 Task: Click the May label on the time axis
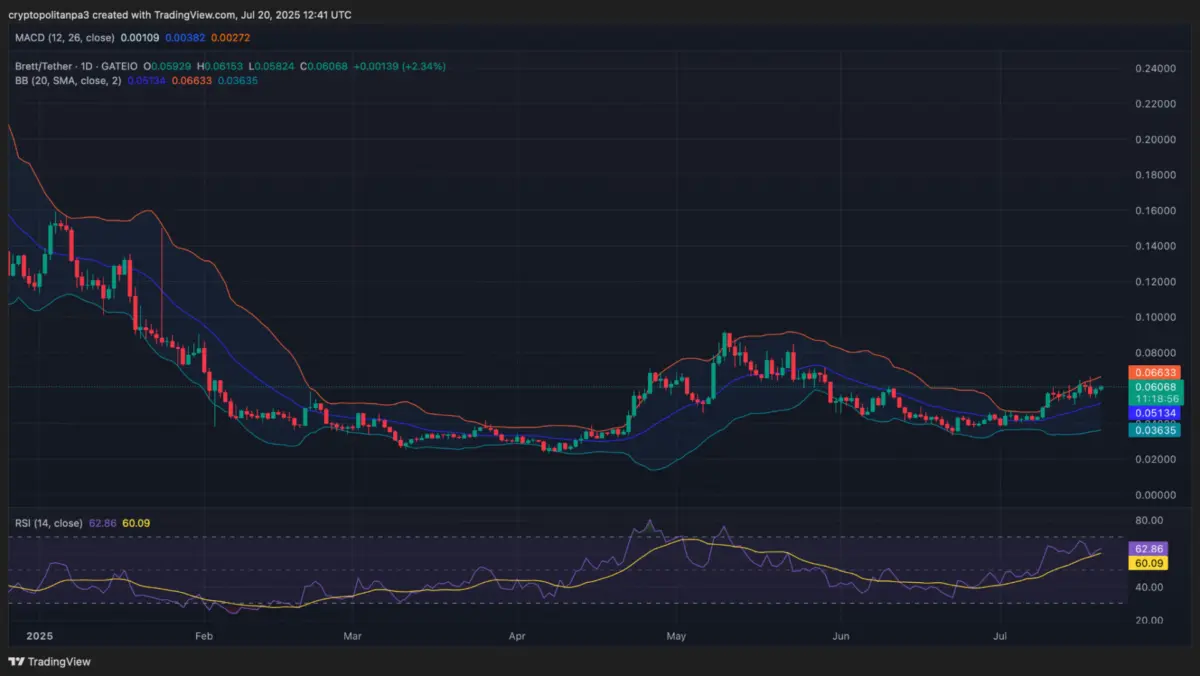pos(676,635)
